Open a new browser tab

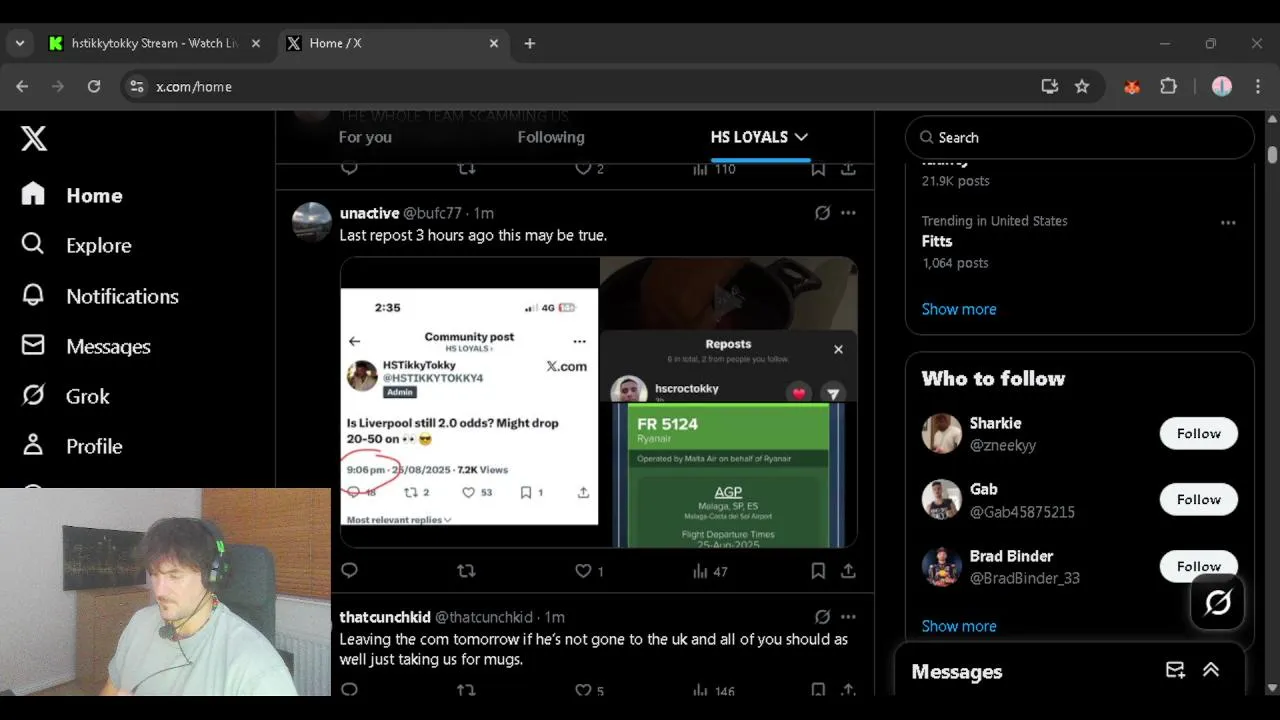[x=530, y=43]
